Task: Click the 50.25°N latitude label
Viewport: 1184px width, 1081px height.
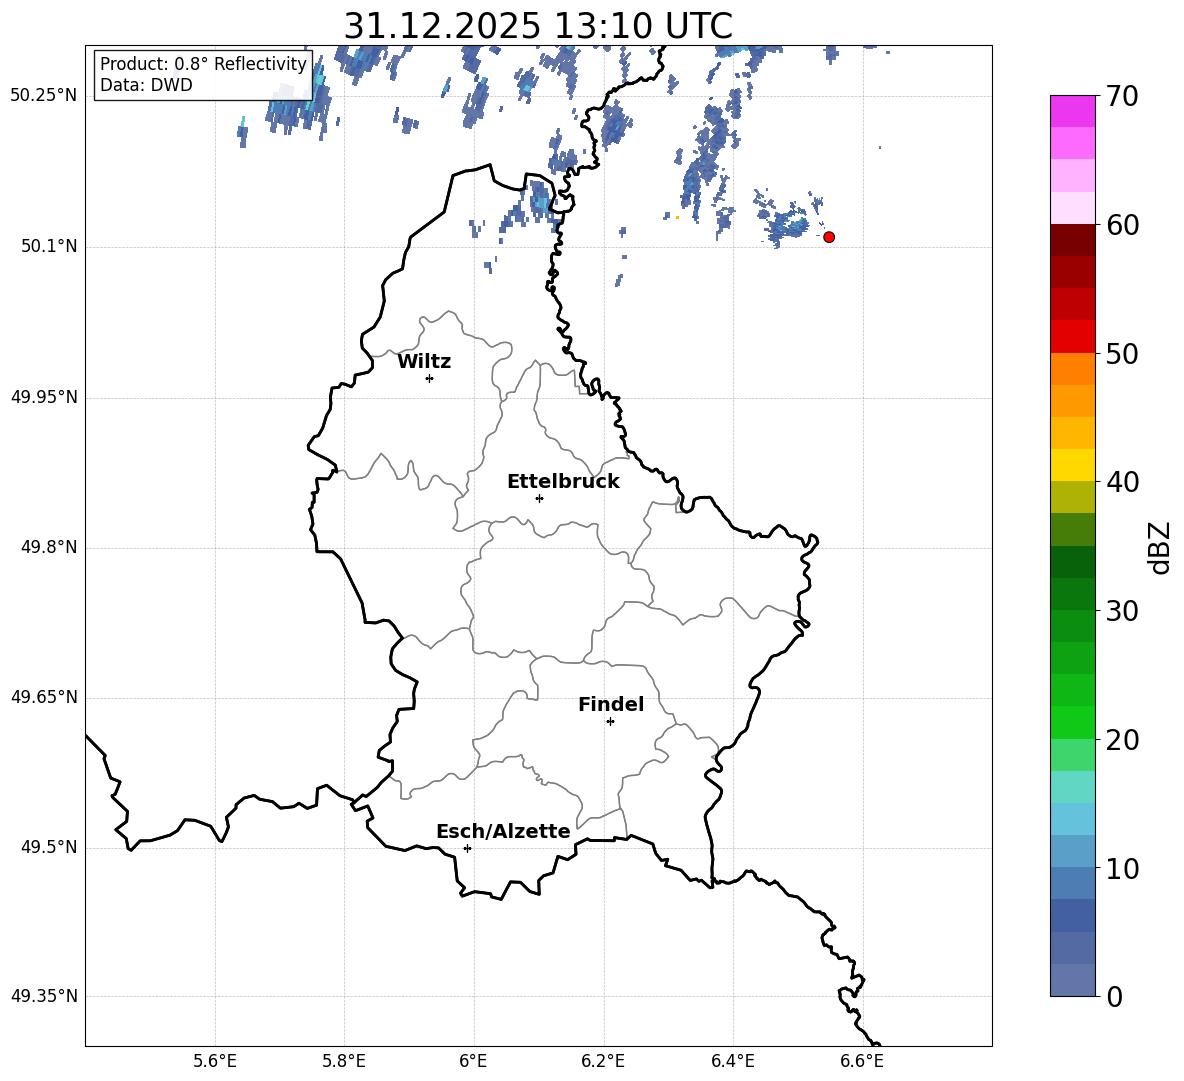Action: click(44, 96)
